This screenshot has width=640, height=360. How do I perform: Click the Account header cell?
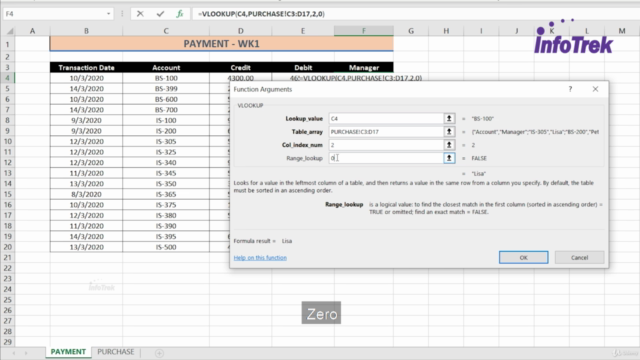pos(166,68)
